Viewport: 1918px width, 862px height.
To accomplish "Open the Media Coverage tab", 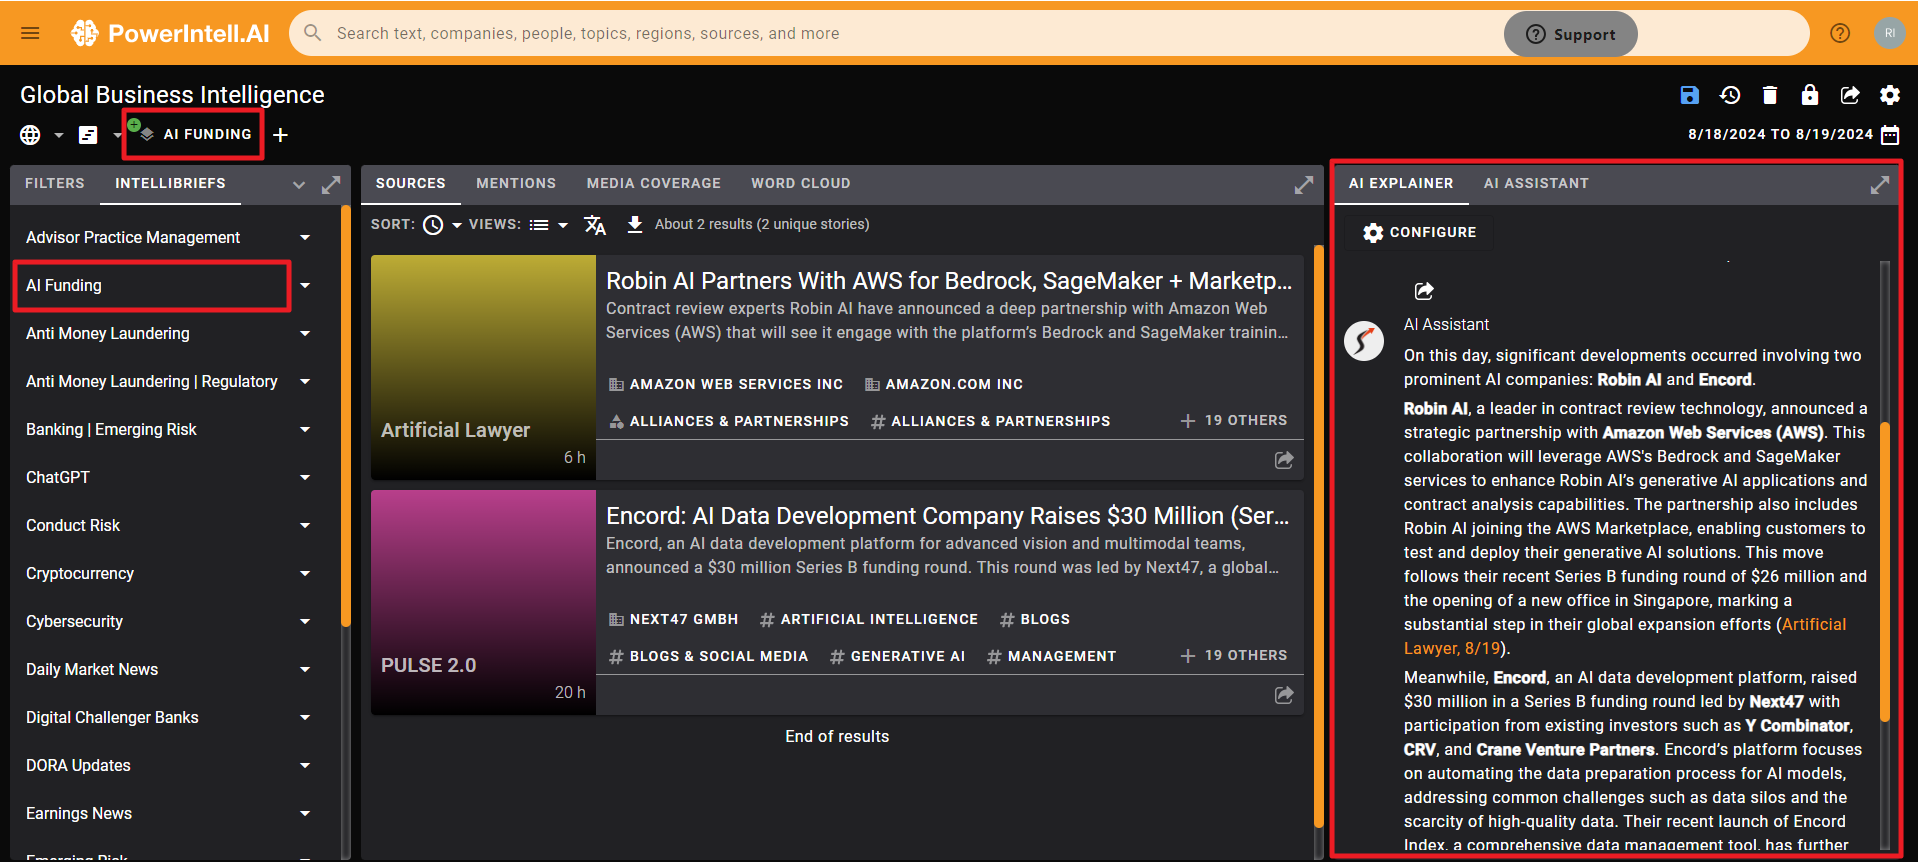I will (x=654, y=184).
